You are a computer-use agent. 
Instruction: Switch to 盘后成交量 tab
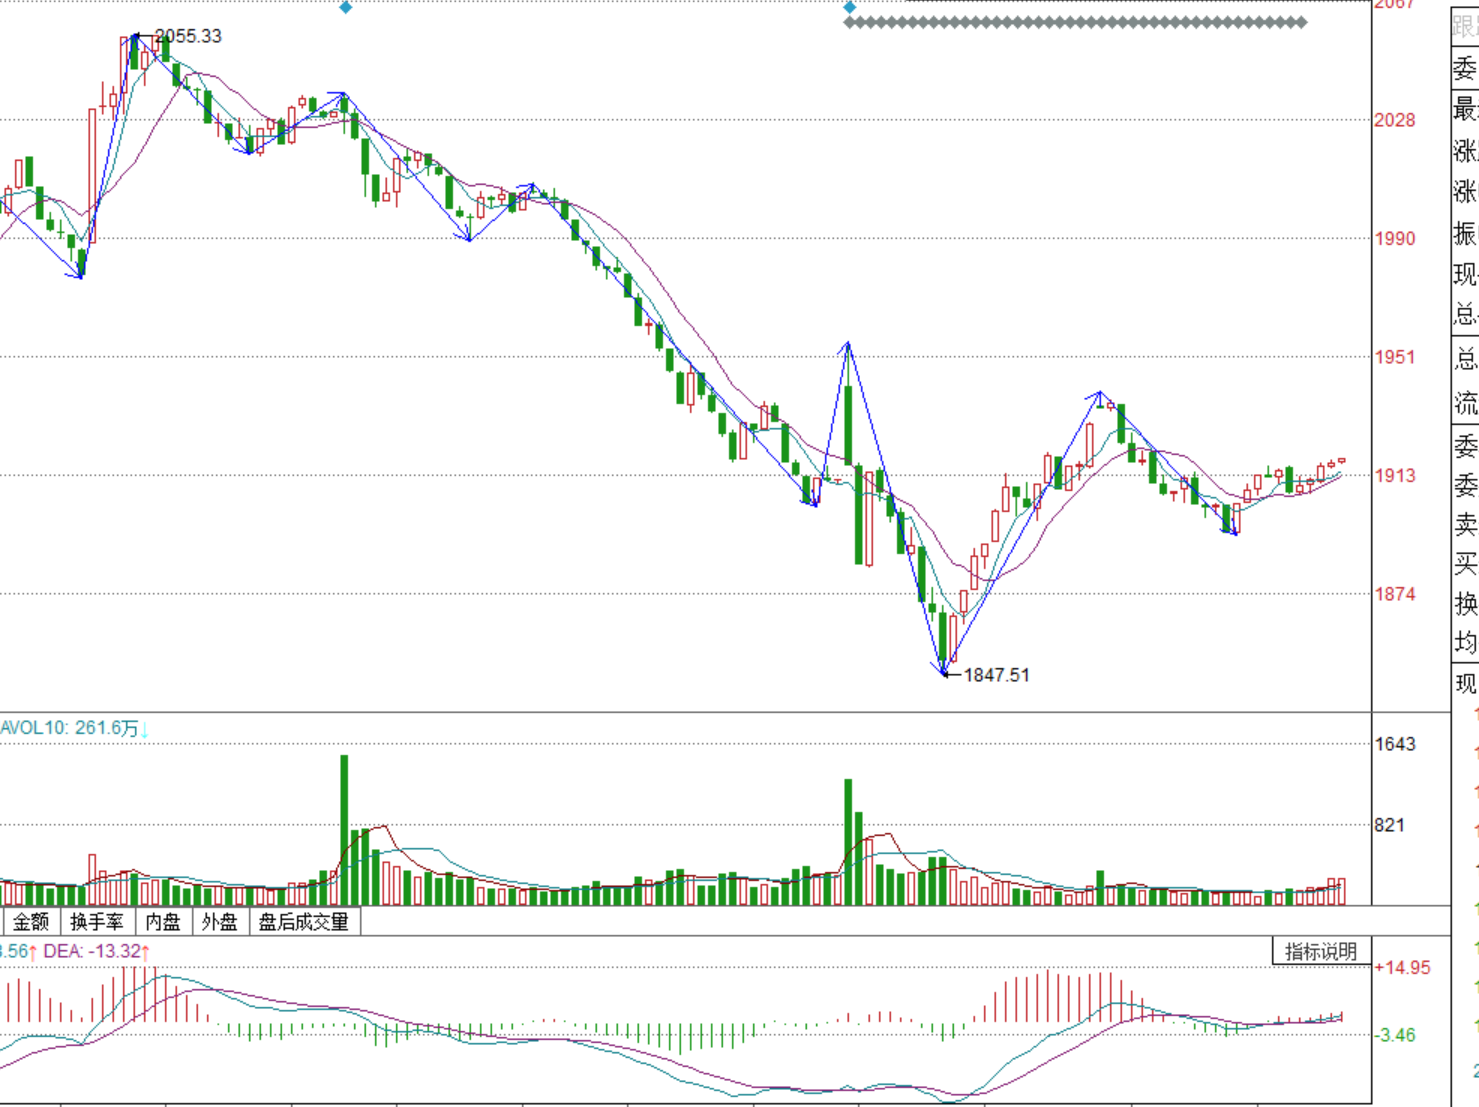coord(304,922)
